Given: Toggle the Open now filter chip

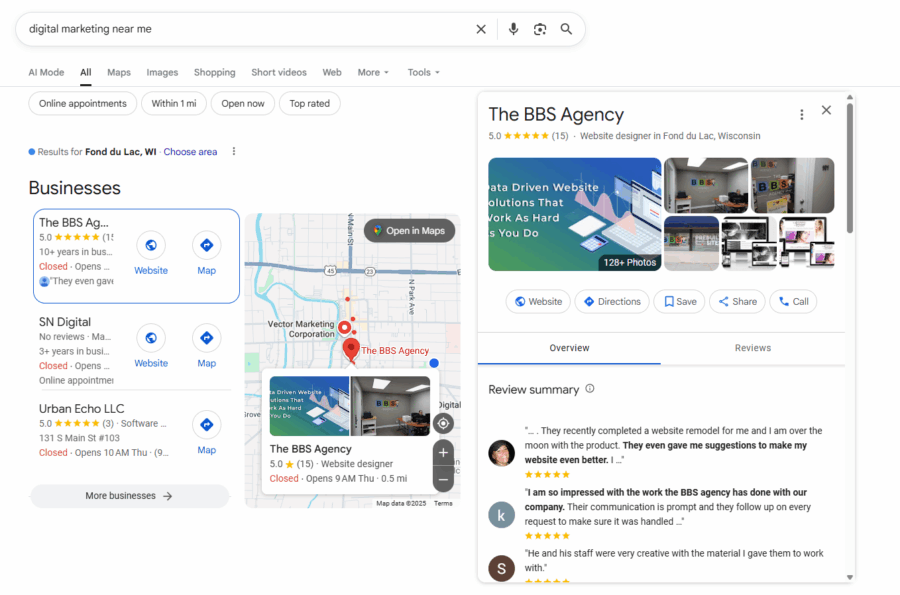Looking at the screenshot, I should point(243,103).
